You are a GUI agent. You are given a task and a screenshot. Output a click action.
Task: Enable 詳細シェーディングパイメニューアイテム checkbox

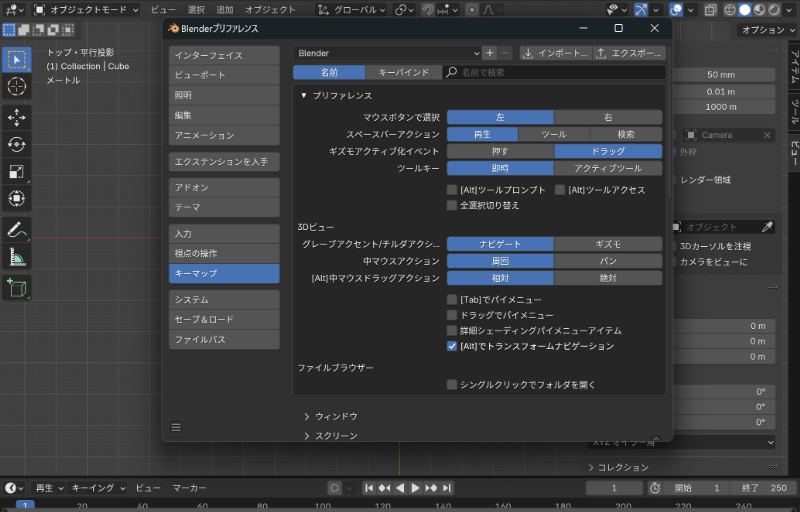coord(452,330)
